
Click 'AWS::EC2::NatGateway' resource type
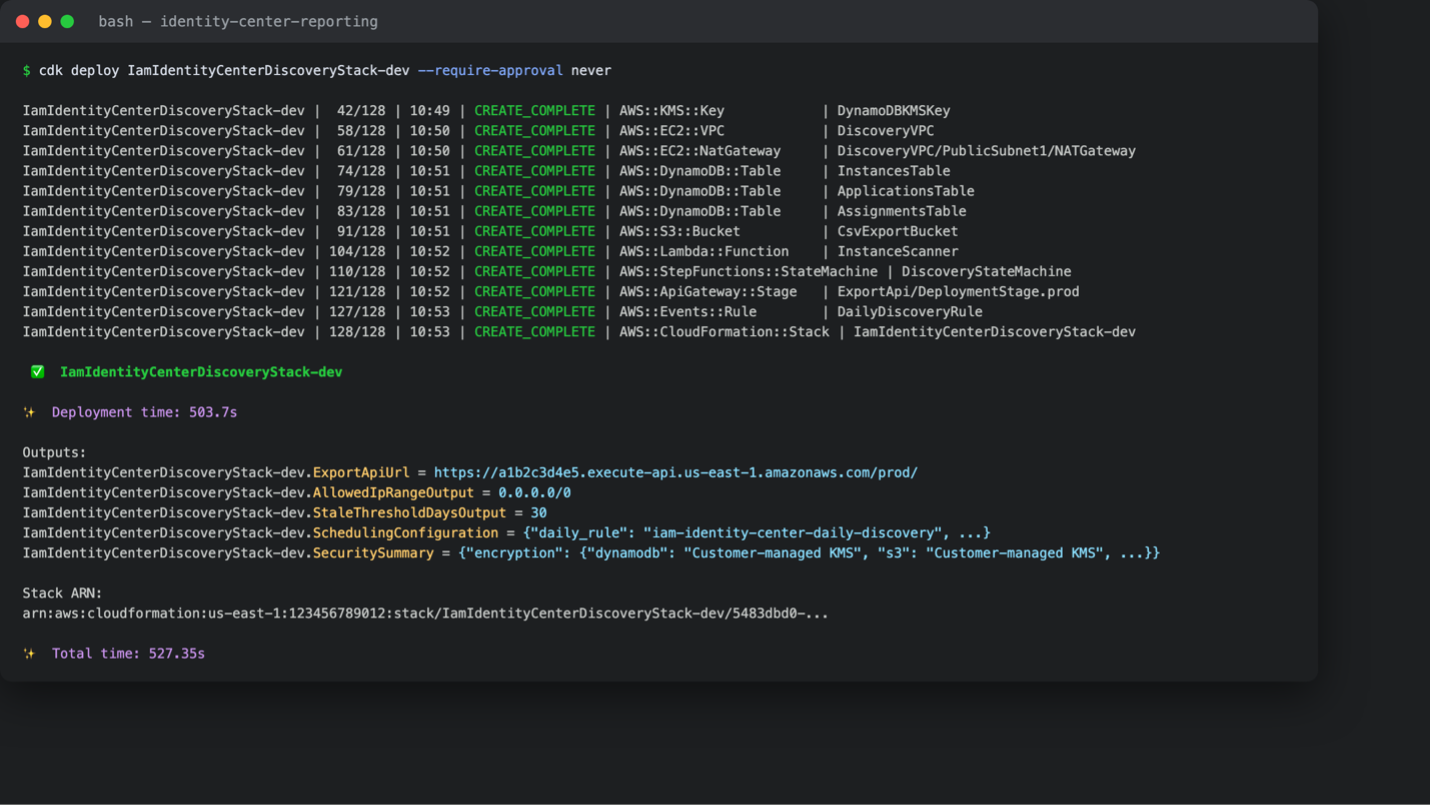700,151
